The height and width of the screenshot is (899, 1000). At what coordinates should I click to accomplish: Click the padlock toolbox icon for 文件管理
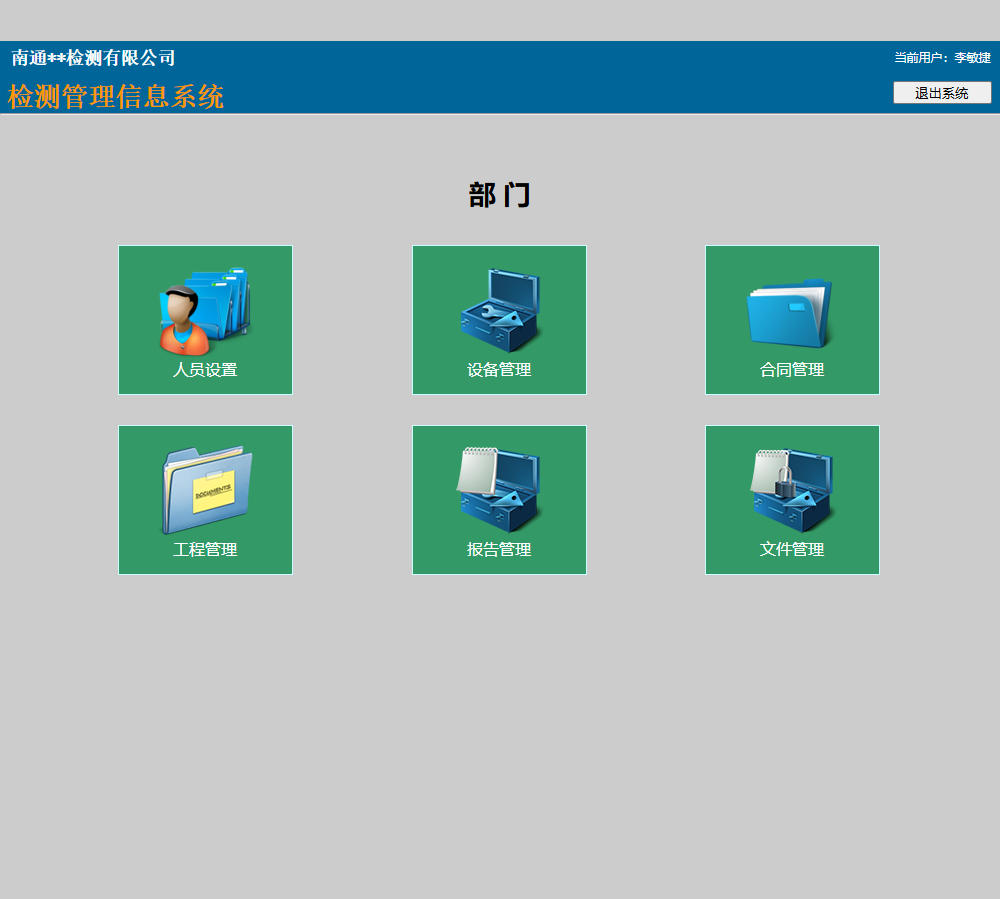tap(792, 490)
